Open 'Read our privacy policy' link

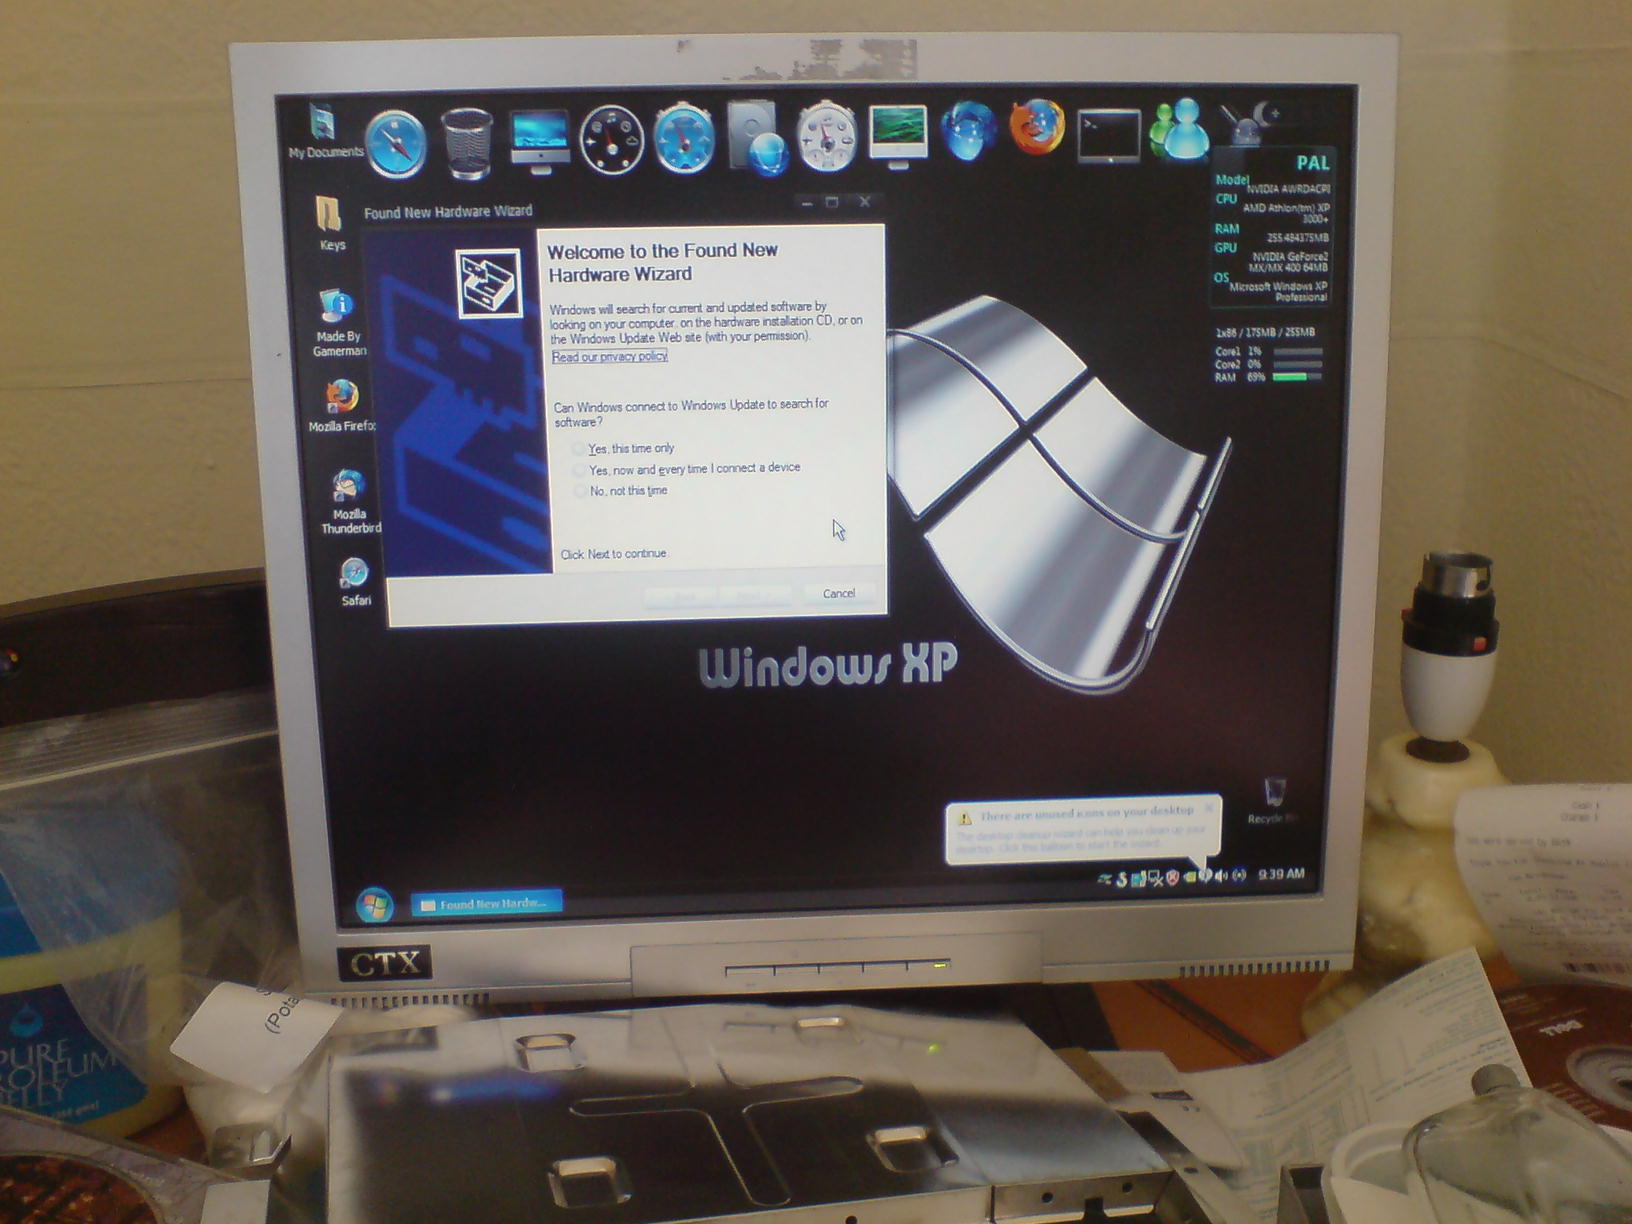point(609,357)
